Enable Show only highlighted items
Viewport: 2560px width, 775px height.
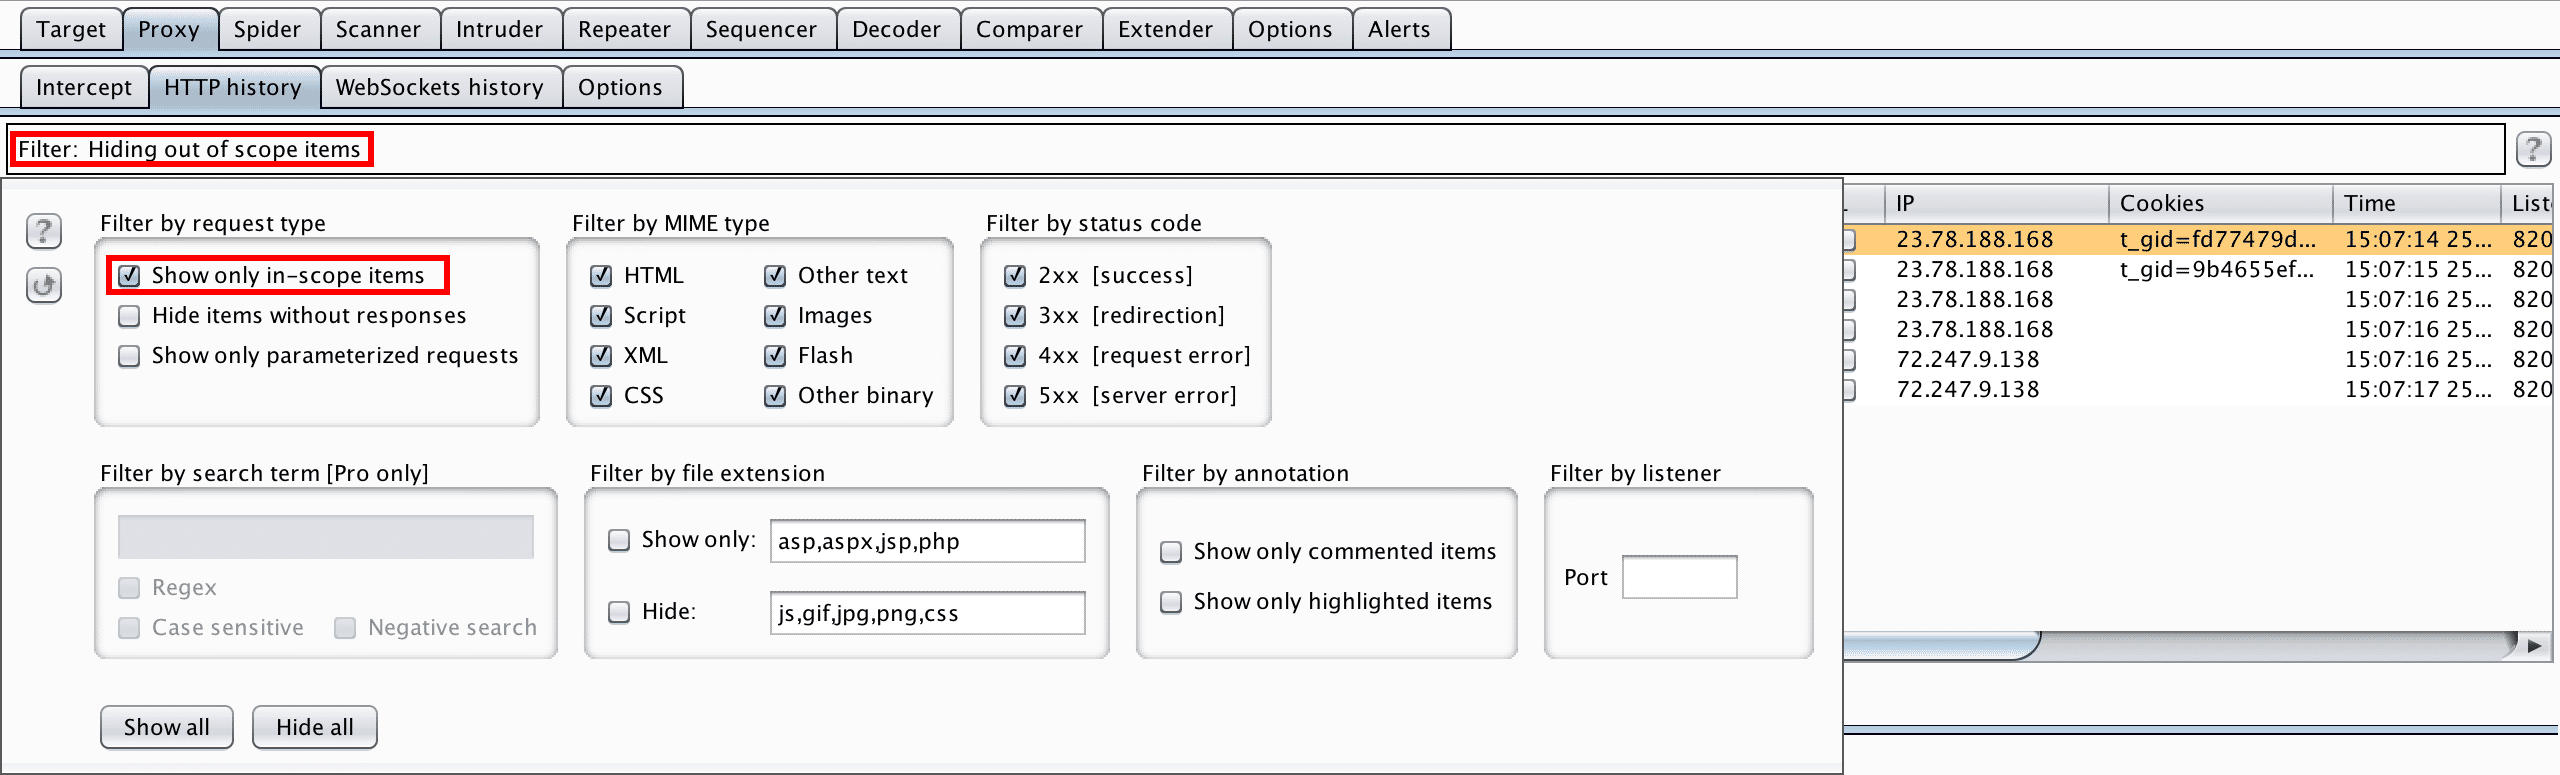click(1171, 602)
